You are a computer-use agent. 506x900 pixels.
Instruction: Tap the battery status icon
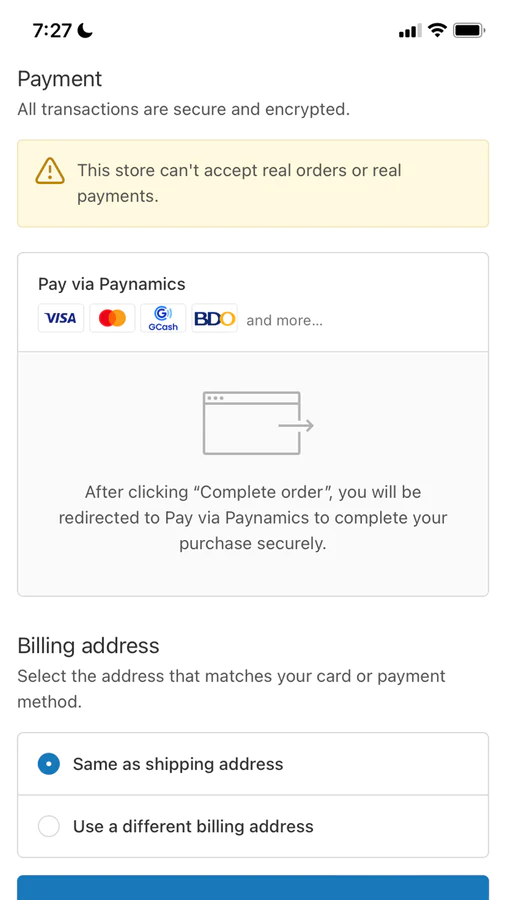click(469, 30)
